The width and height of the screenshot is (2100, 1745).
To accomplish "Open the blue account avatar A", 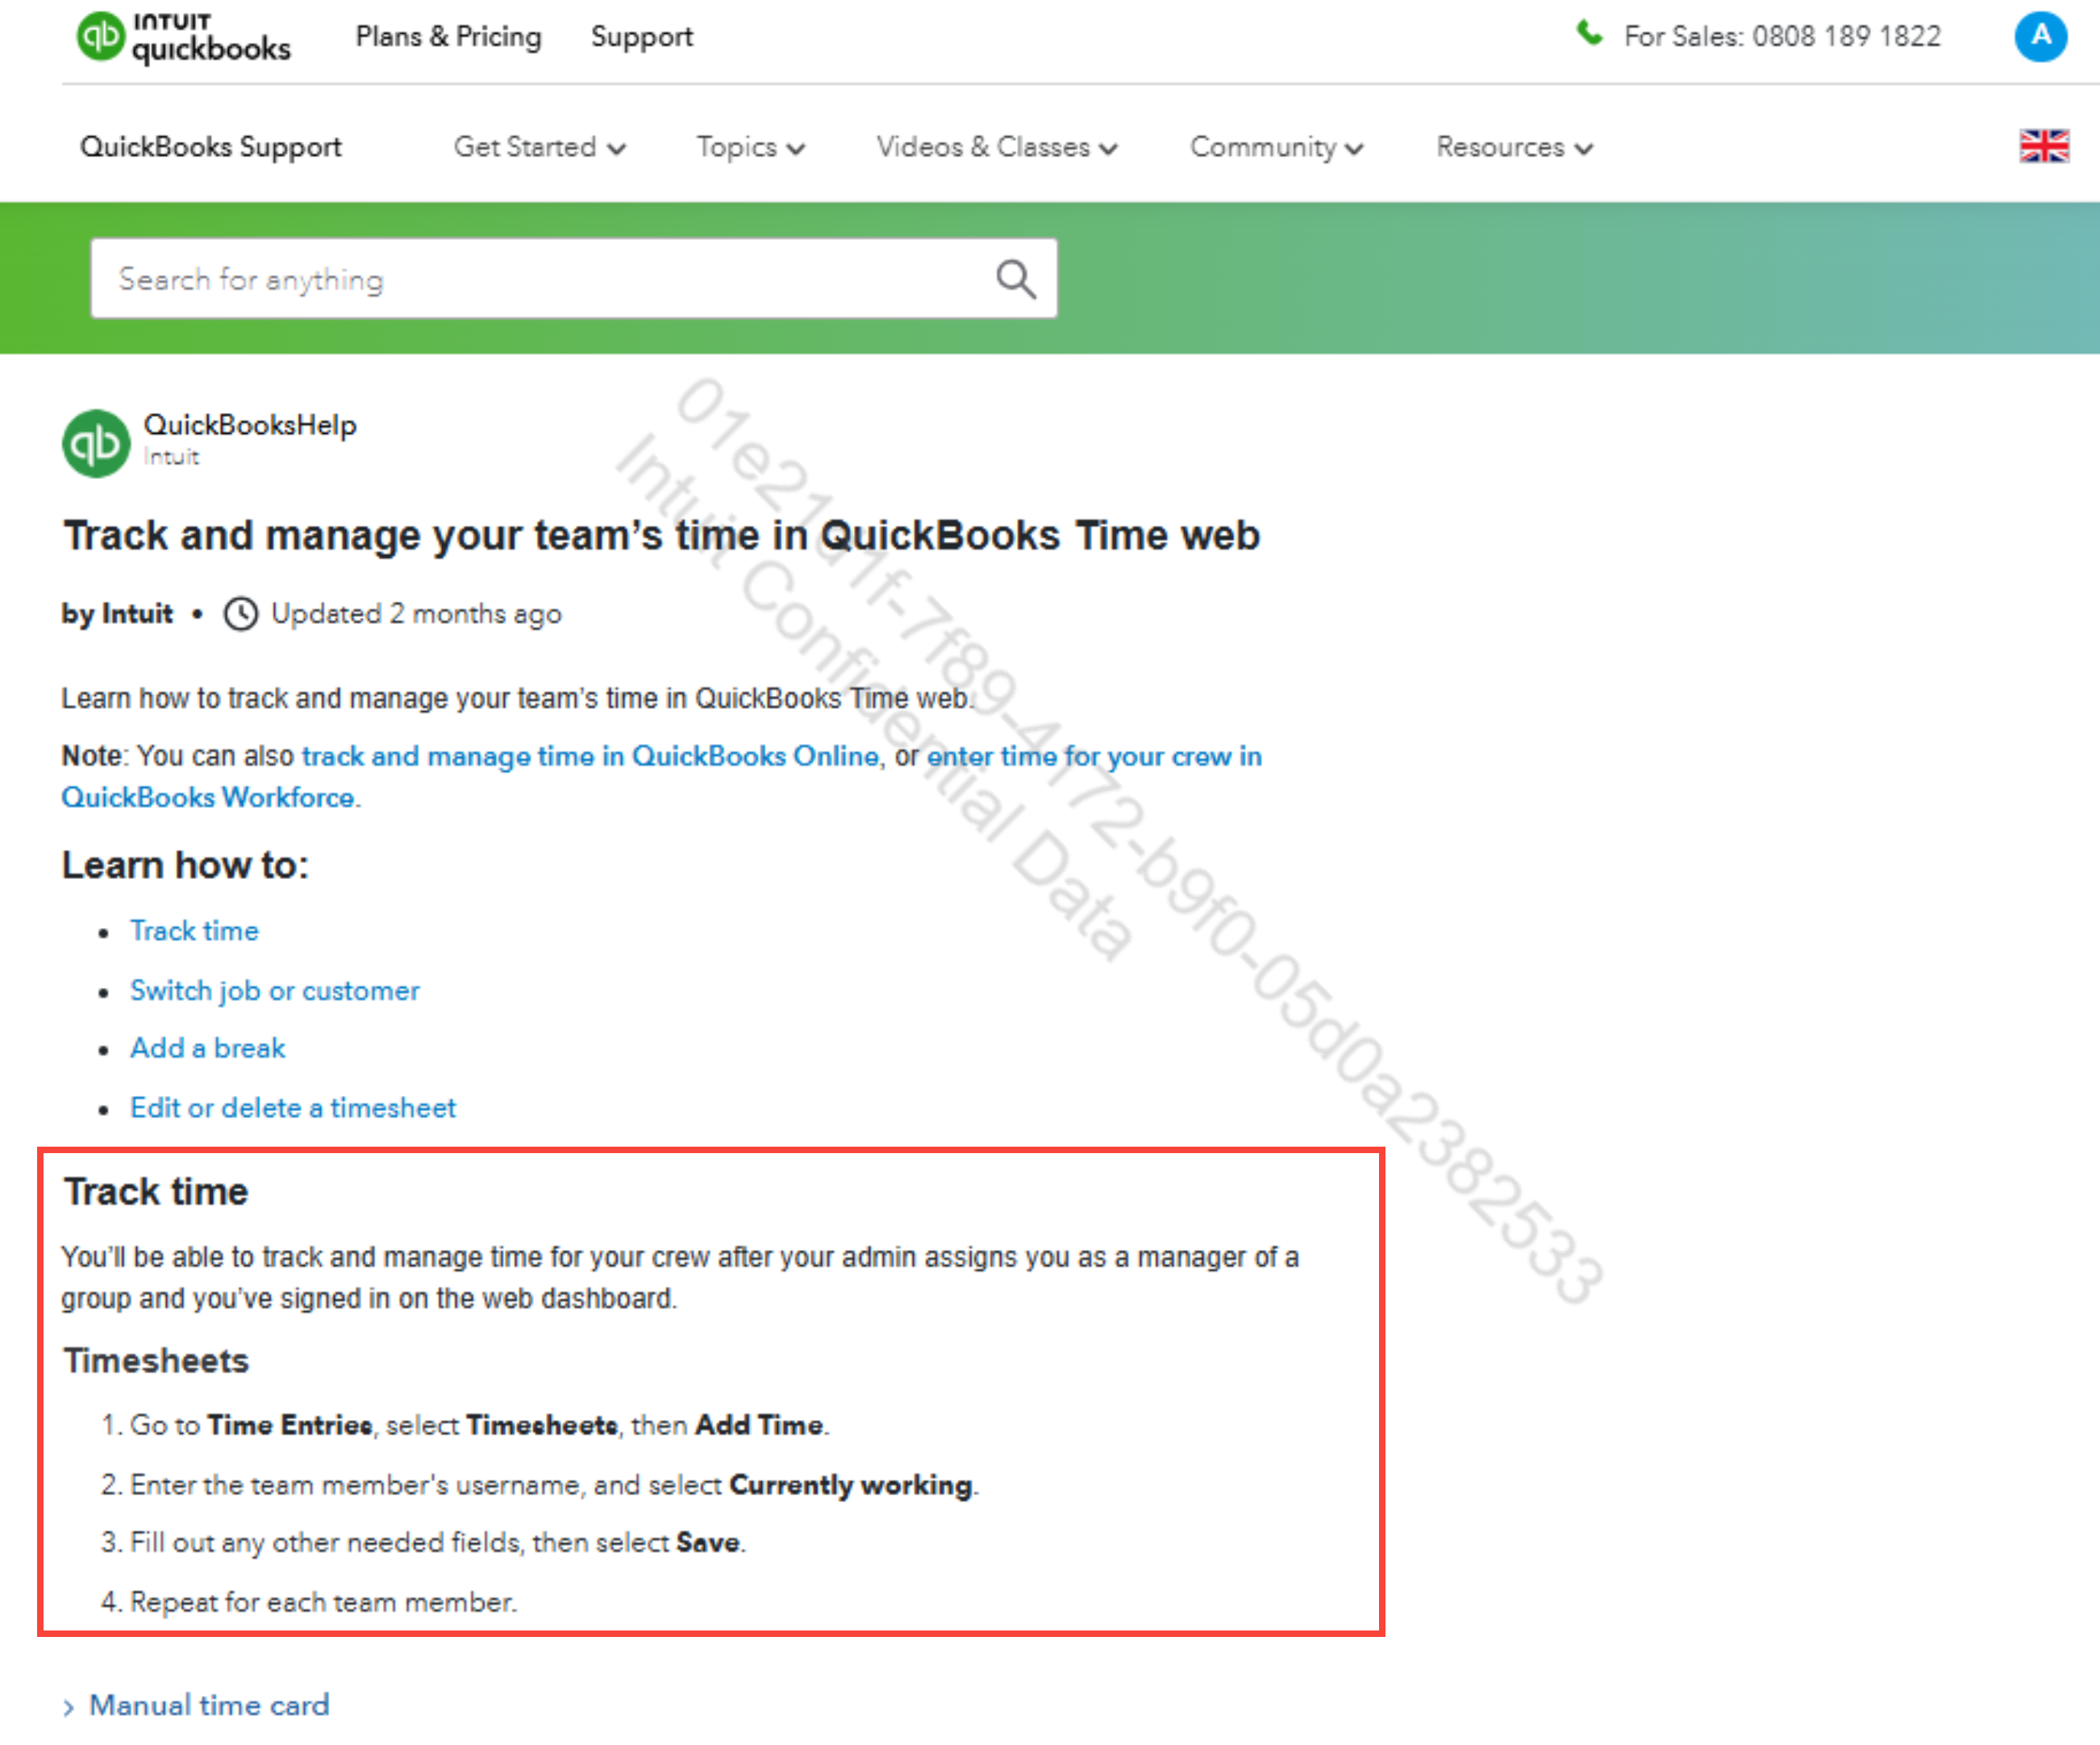I will point(2040,36).
